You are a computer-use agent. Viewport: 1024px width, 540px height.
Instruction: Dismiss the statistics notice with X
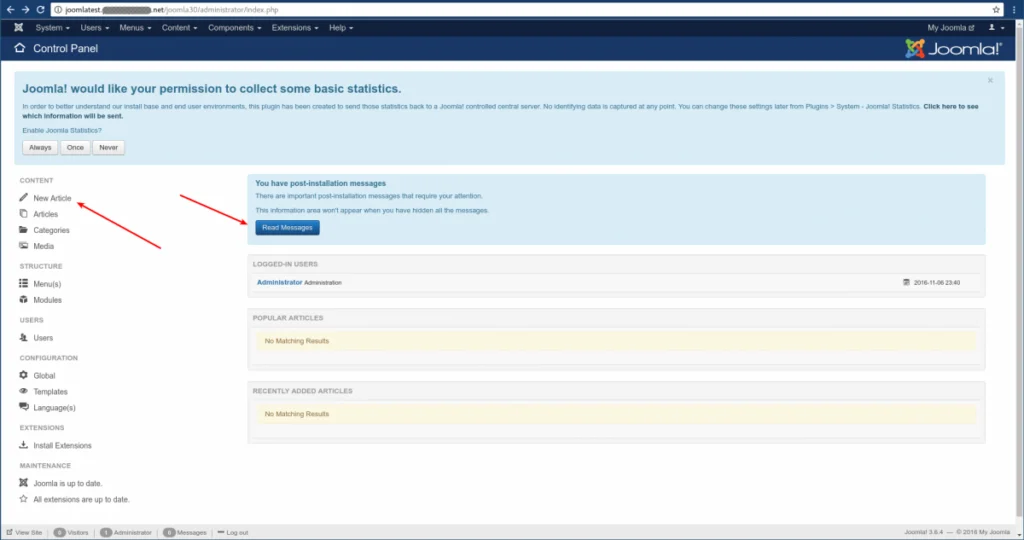click(x=990, y=80)
